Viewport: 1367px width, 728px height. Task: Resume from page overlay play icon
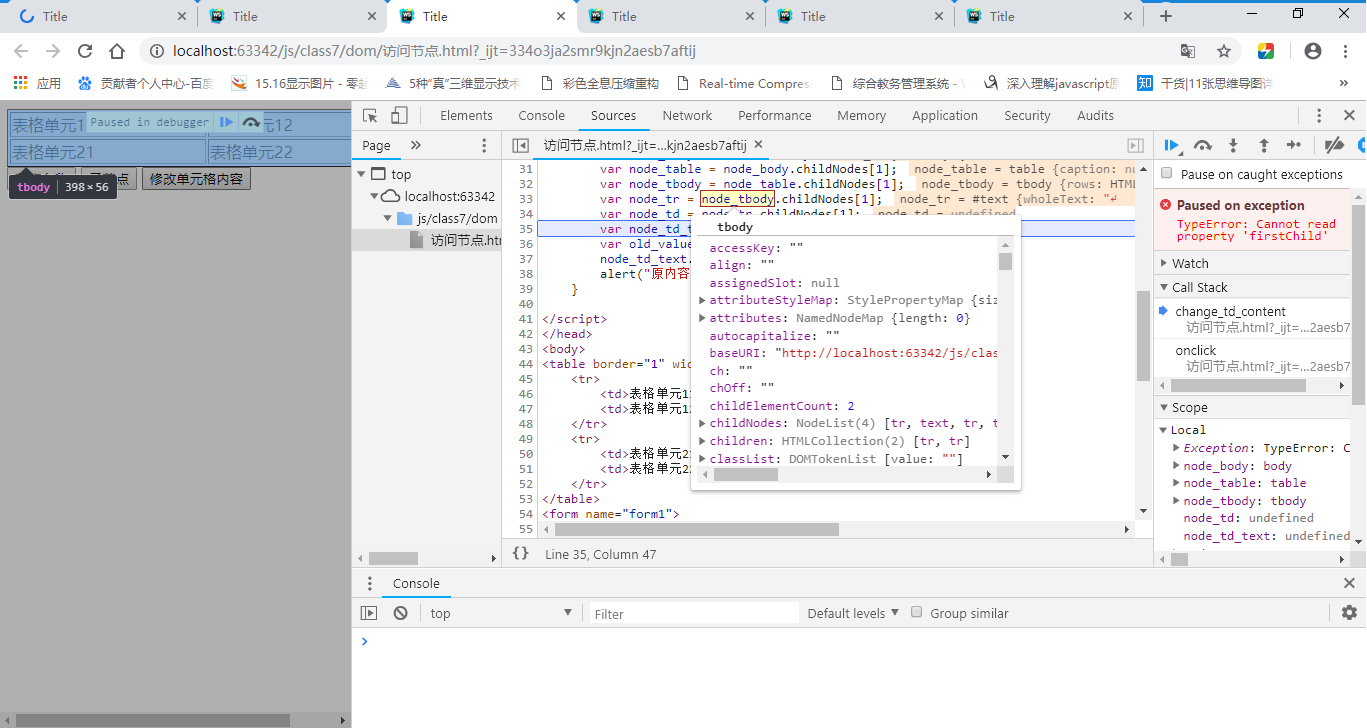[226, 122]
